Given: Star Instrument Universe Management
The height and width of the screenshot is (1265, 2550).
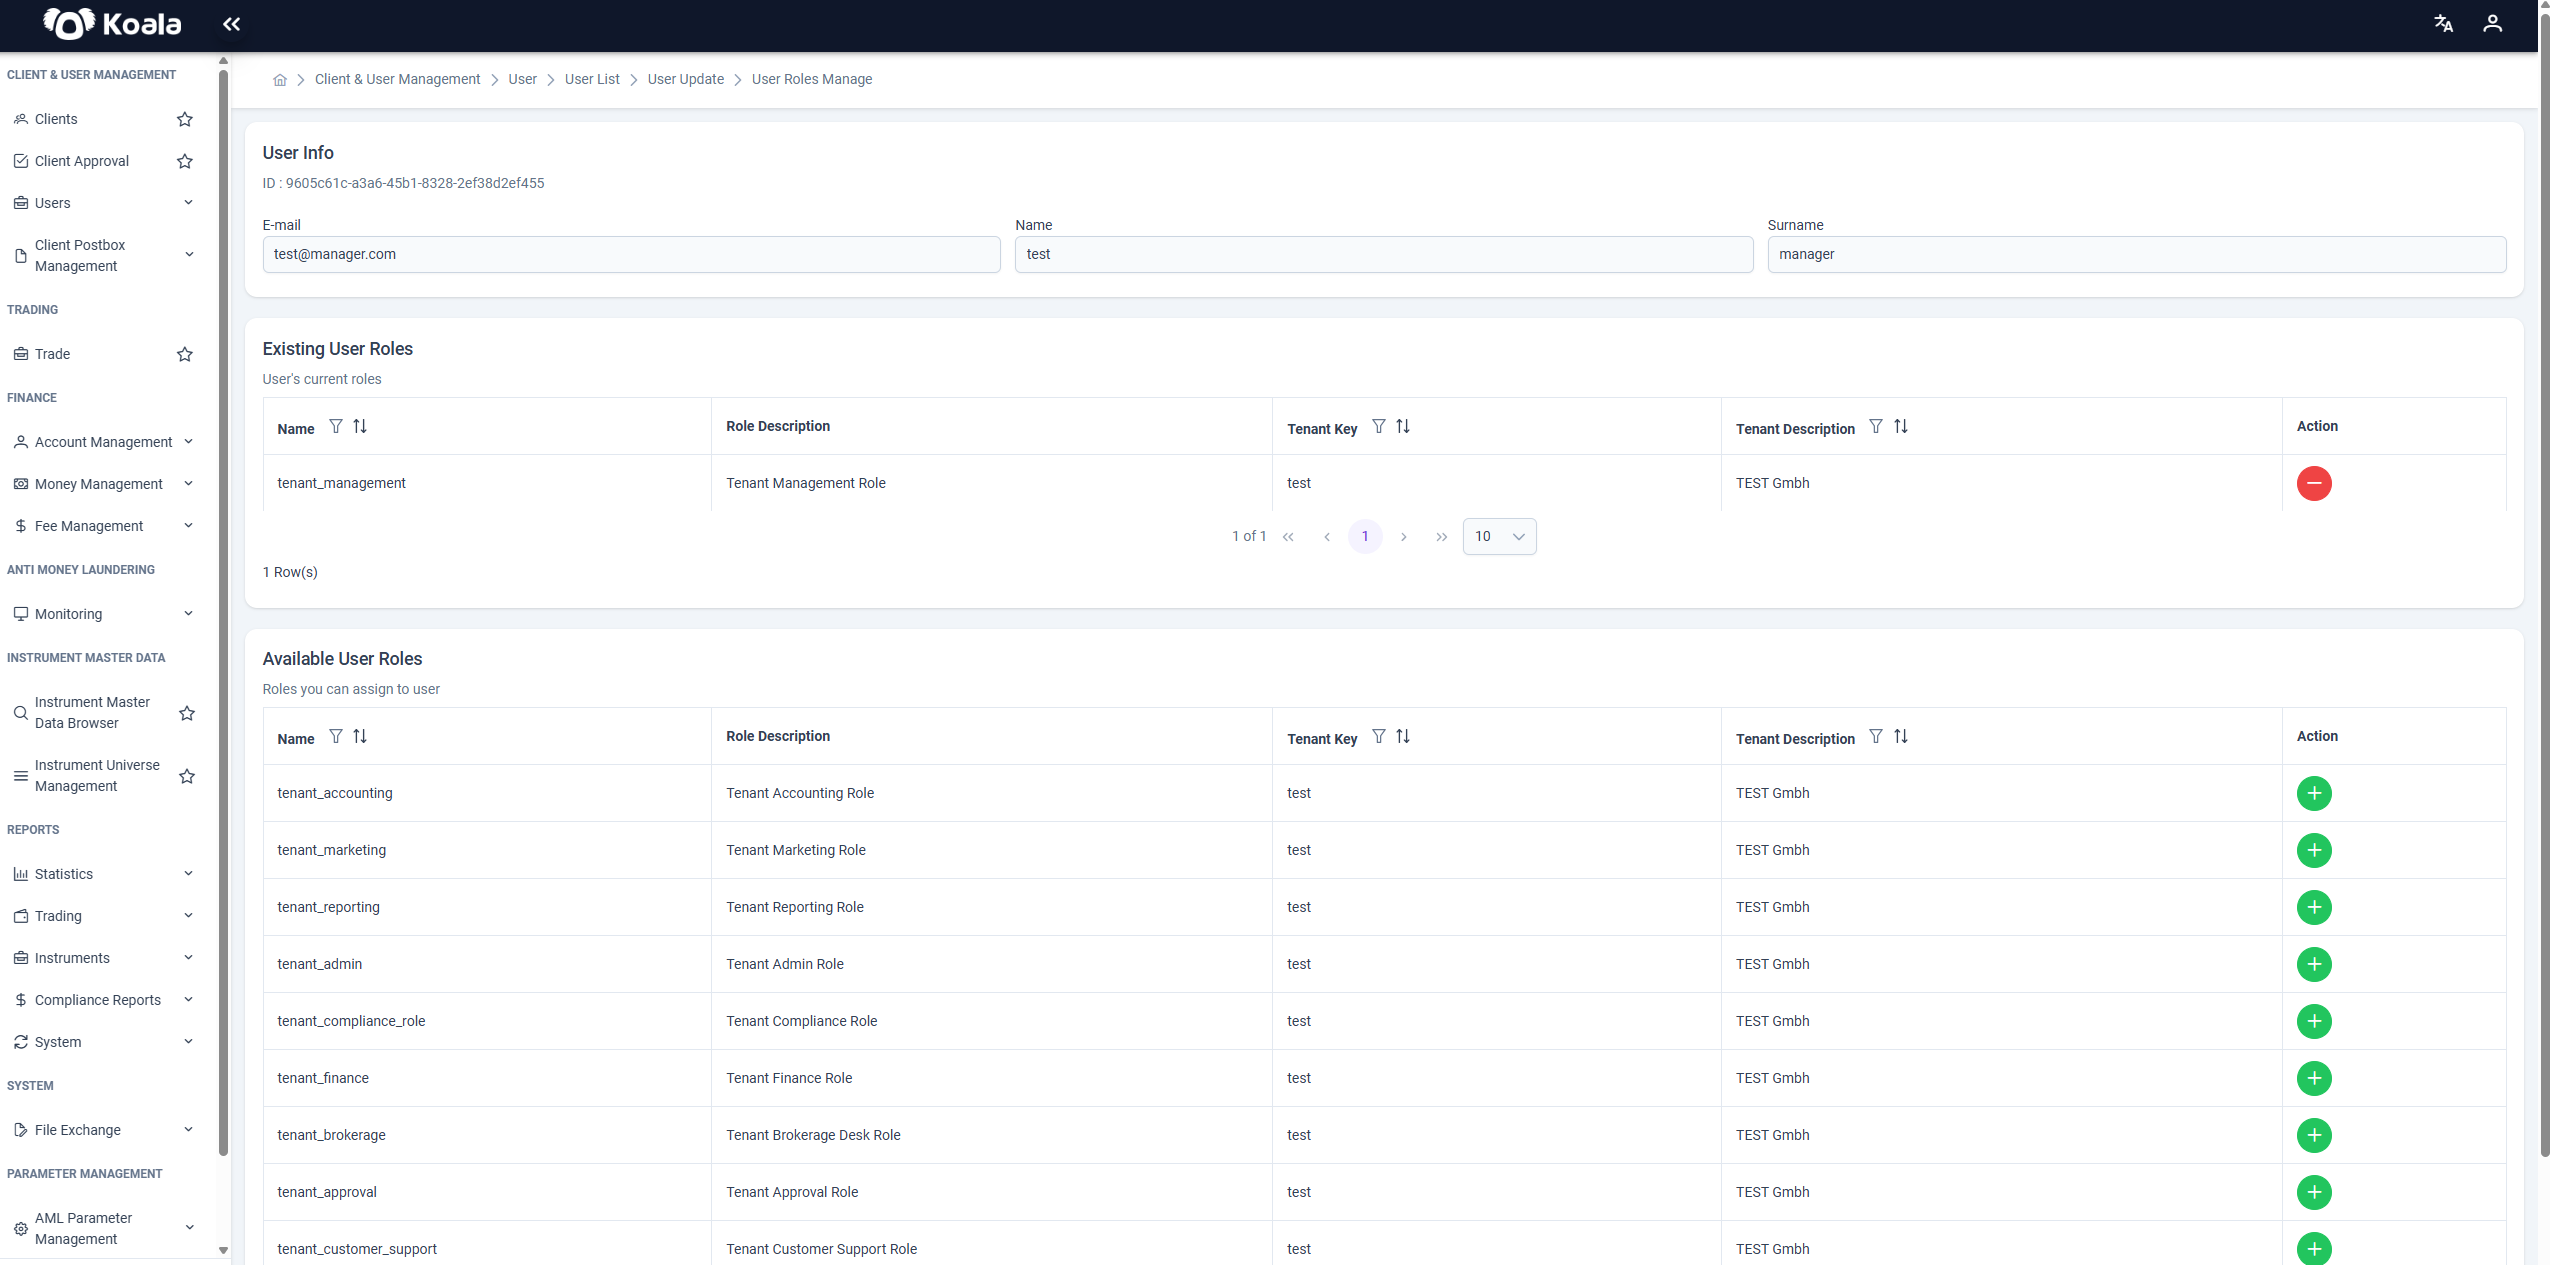Looking at the screenshot, I should click(x=187, y=776).
